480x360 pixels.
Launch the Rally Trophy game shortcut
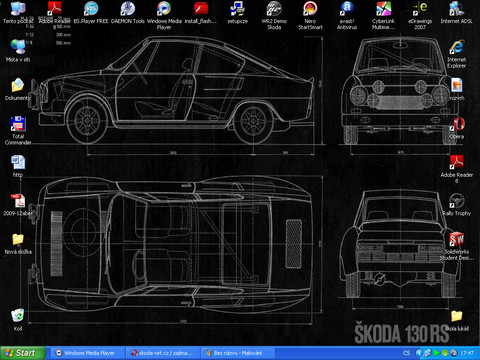(x=456, y=201)
